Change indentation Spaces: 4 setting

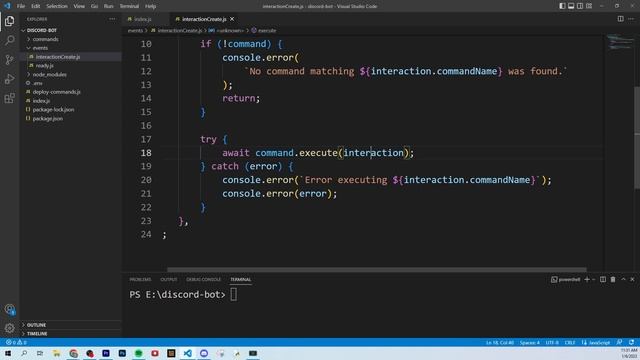click(529, 342)
